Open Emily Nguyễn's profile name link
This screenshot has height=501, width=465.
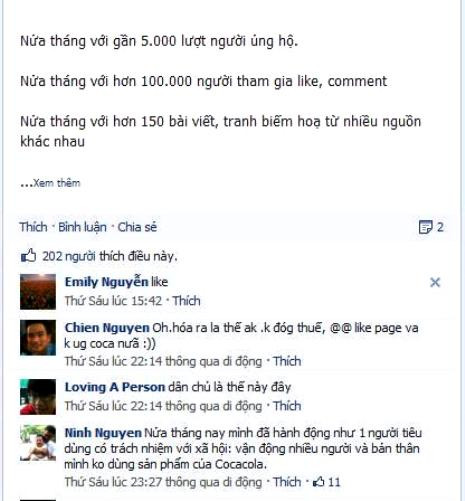[x=106, y=282]
